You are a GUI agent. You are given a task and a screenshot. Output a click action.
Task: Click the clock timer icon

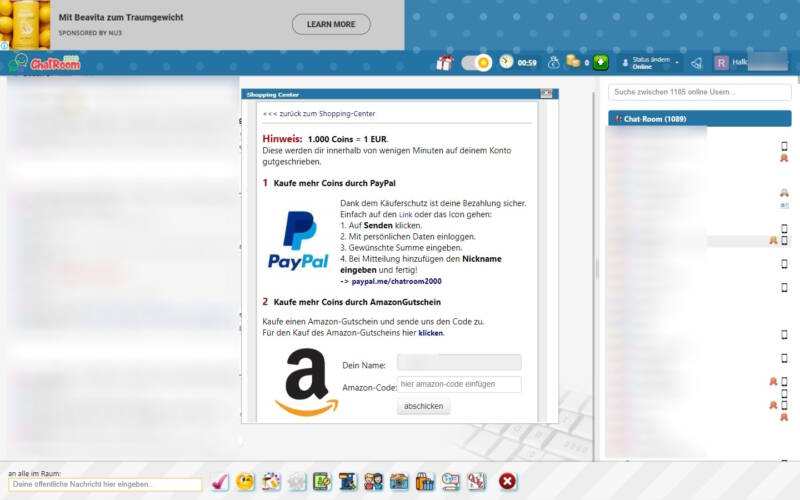coord(506,62)
